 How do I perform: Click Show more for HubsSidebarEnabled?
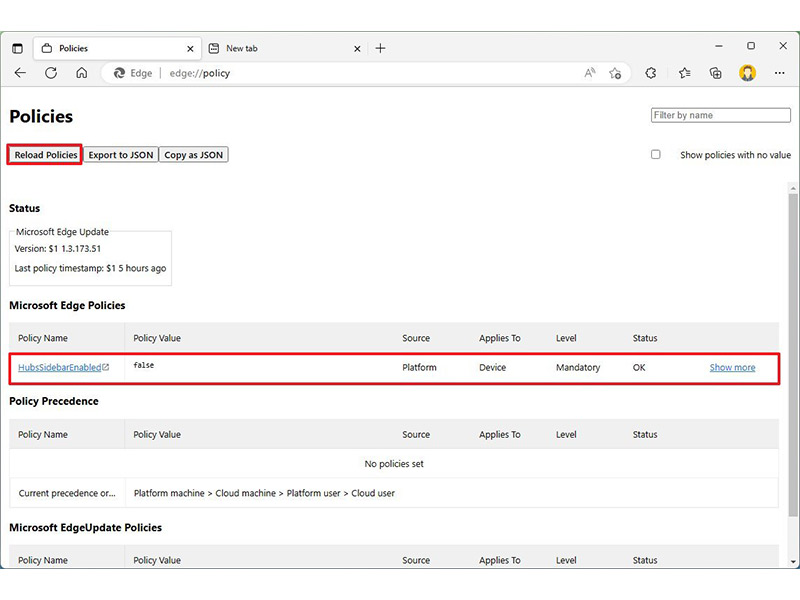tap(732, 367)
